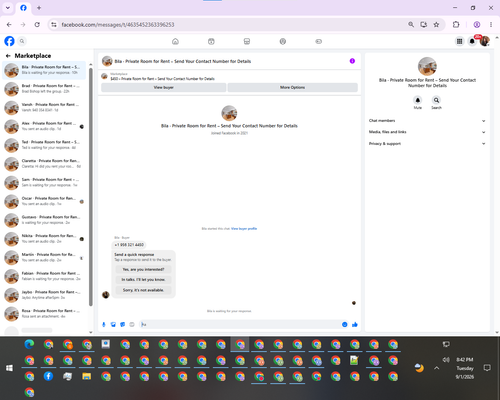Mute this conversation with the bell

pos(418,100)
